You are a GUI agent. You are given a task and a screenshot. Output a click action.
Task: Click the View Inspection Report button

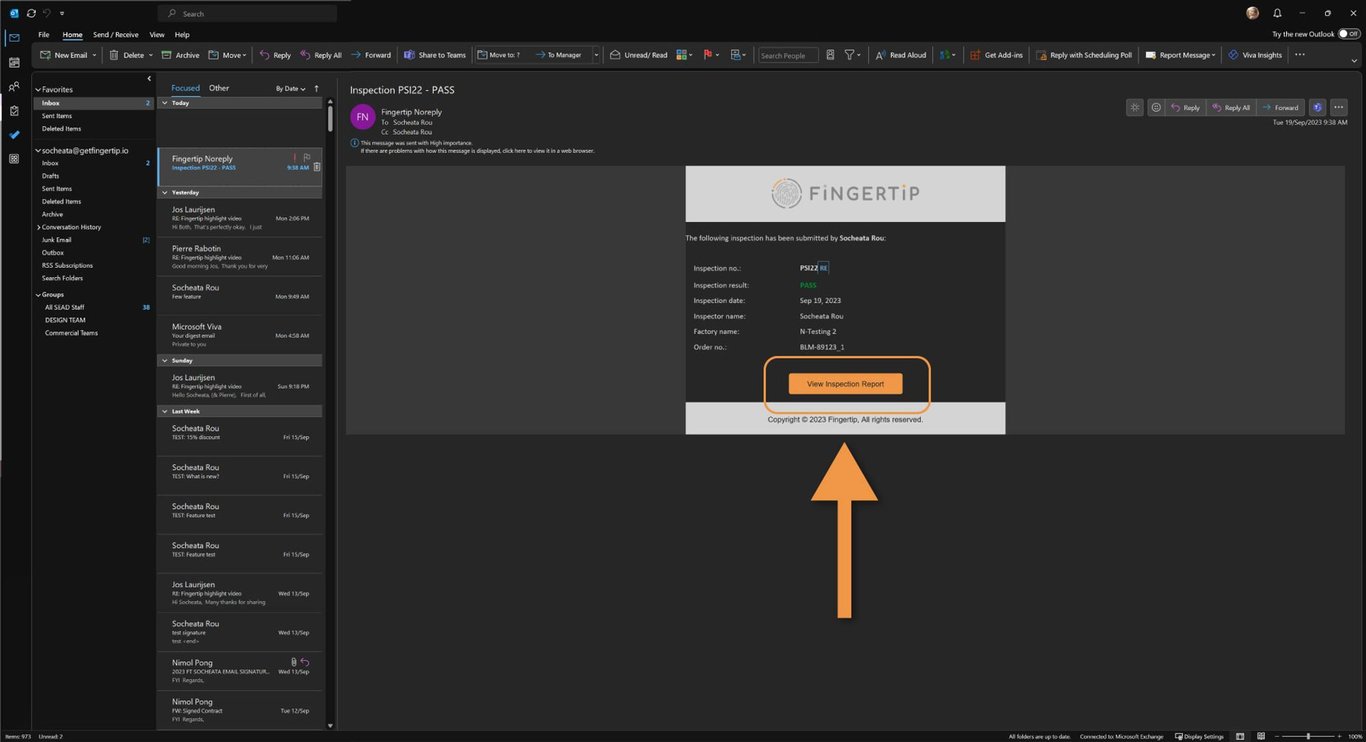[845, 383]
